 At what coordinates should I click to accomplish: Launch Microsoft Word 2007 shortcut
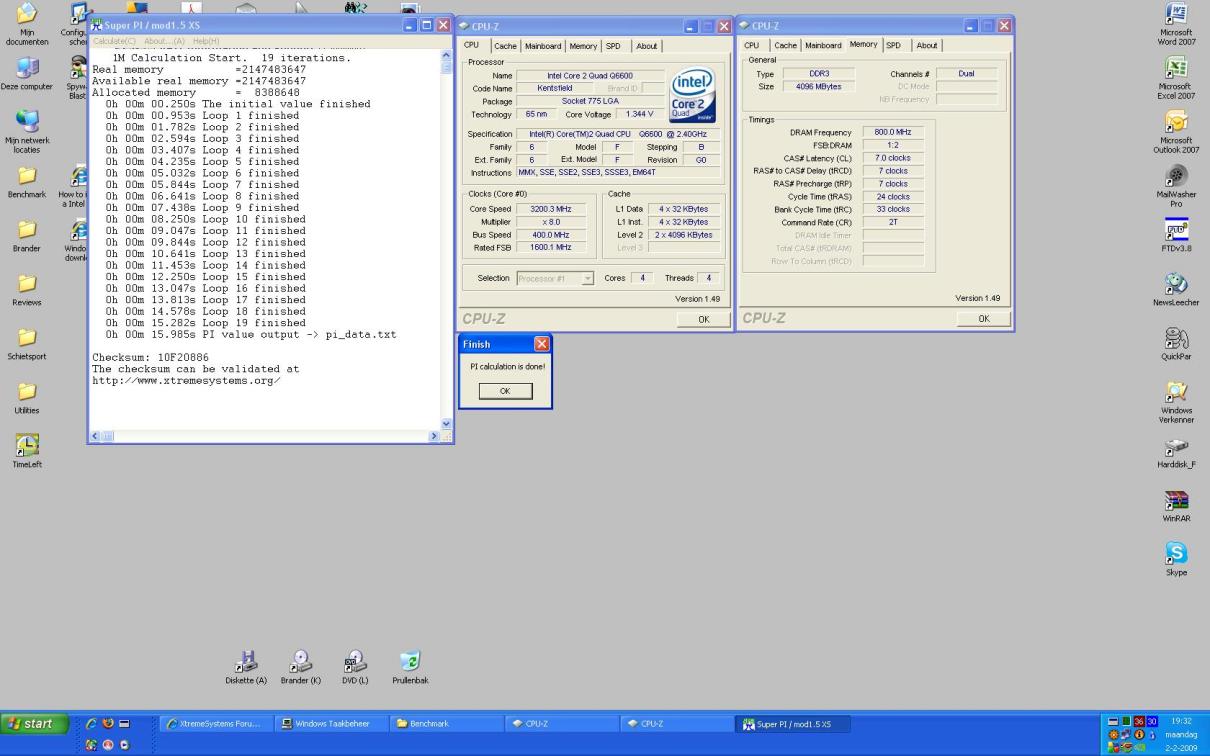(1176, 24)
